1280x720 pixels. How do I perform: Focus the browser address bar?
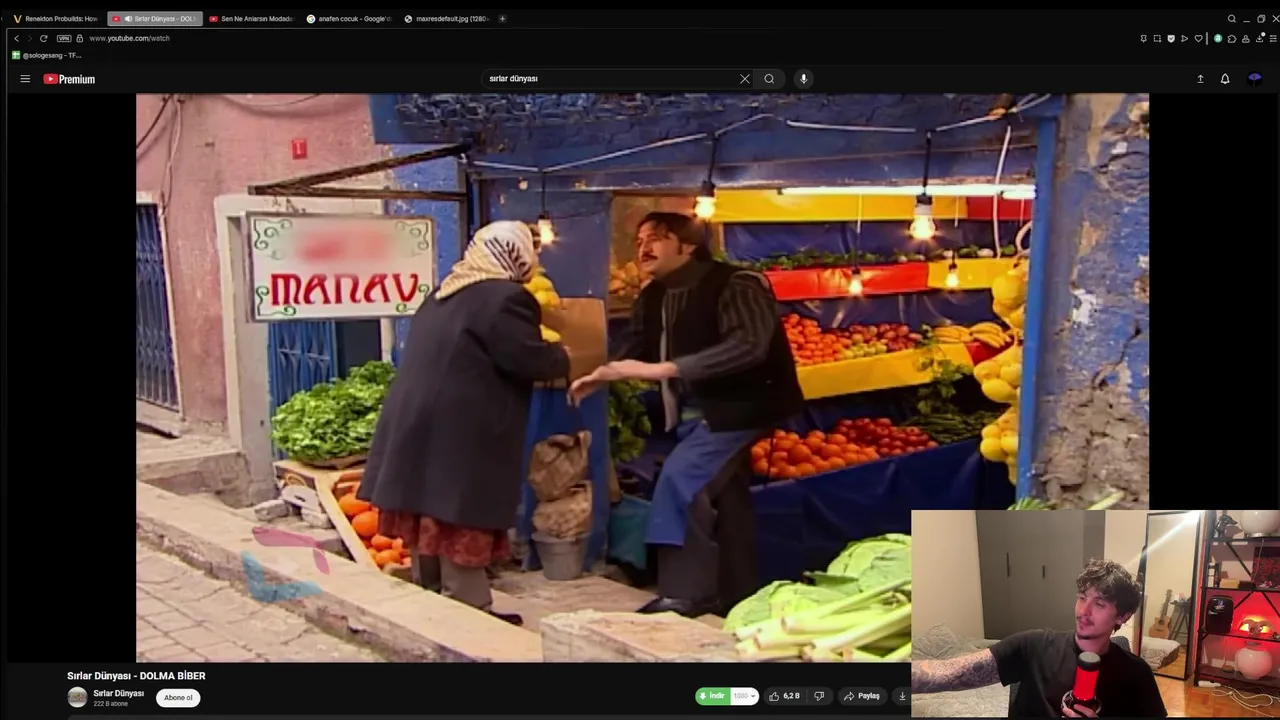tap(600, 38)
